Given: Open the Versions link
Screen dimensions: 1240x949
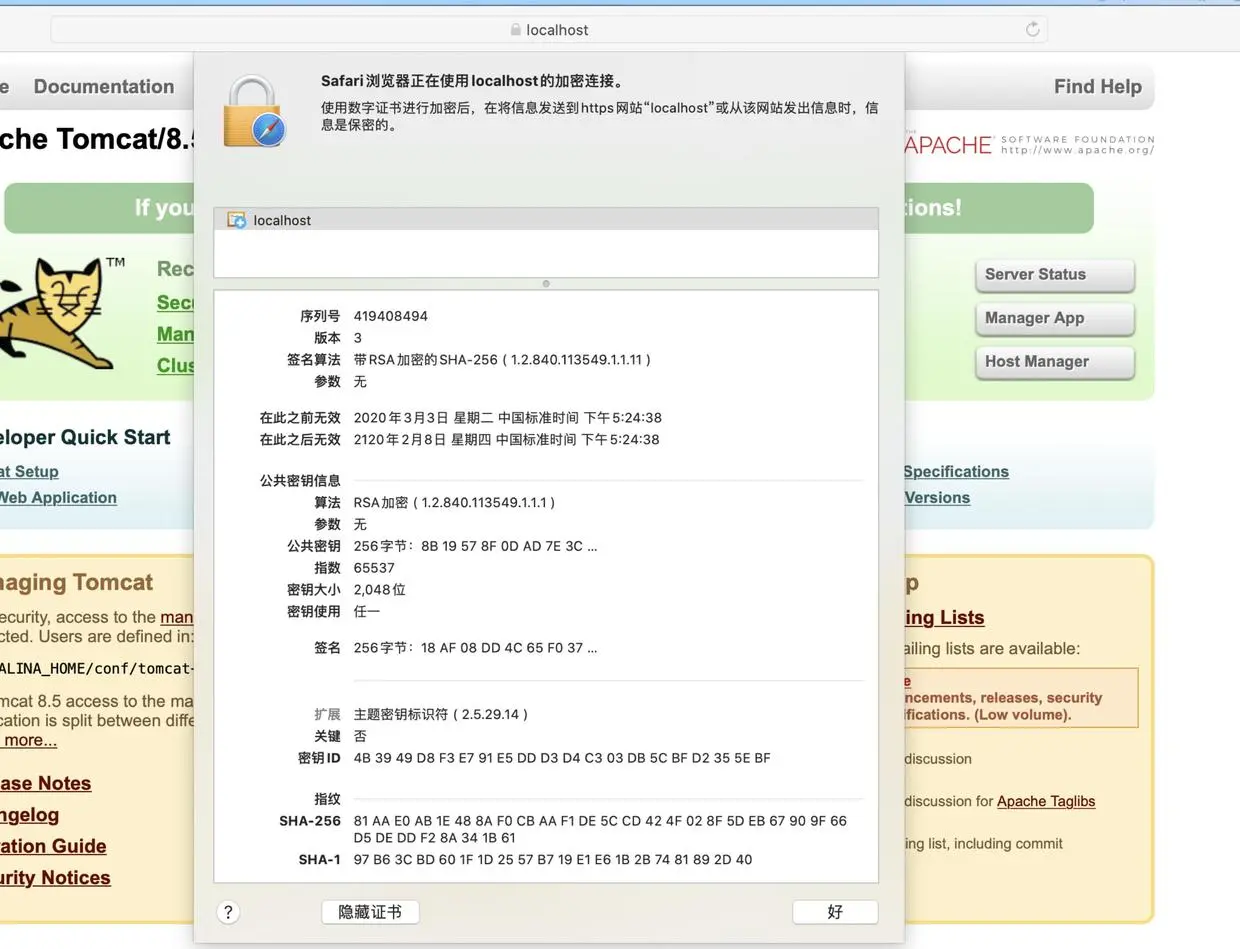Looking at the screenshot, I should point(937,498).
